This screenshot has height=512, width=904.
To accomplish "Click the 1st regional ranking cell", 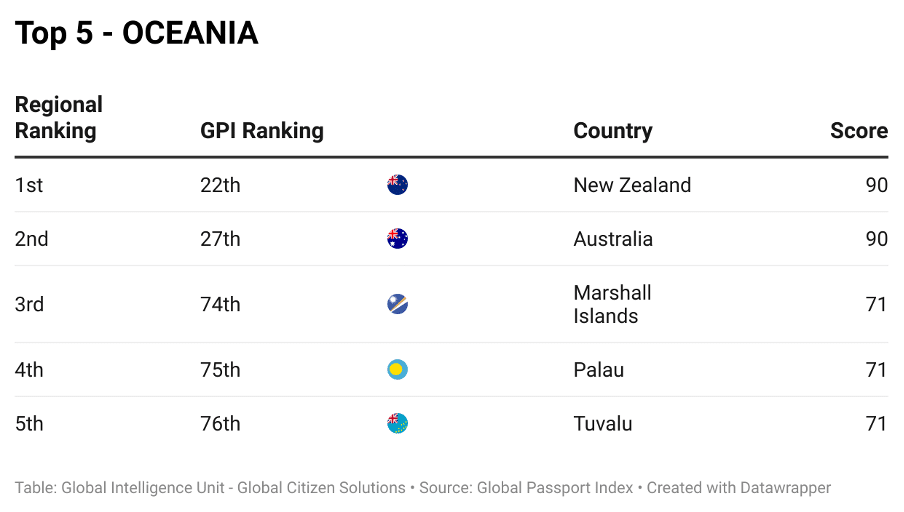I will pos(29,185).
